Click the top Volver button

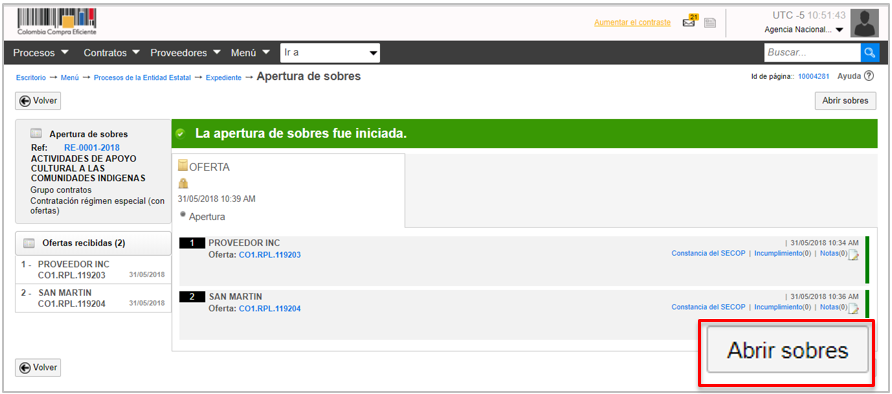pyautogui.click(x=38, y=101)
